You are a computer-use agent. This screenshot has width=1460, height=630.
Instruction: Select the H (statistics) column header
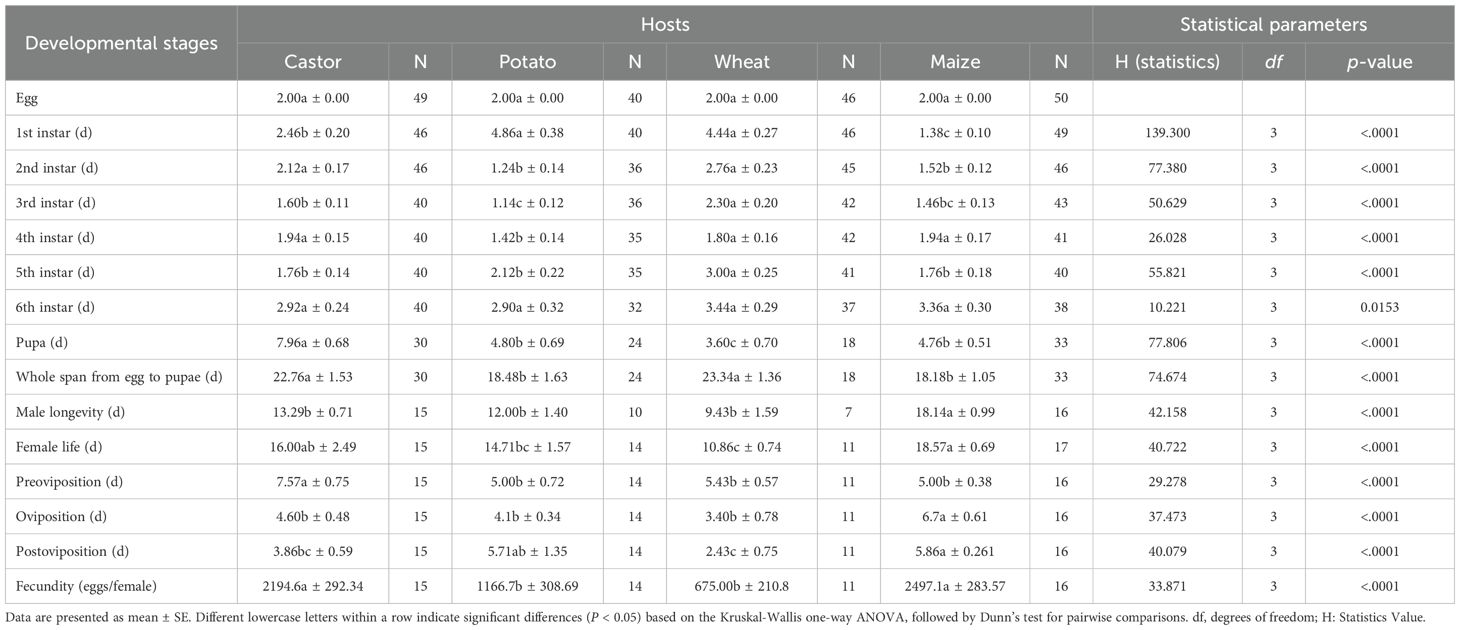[1168, 62]
